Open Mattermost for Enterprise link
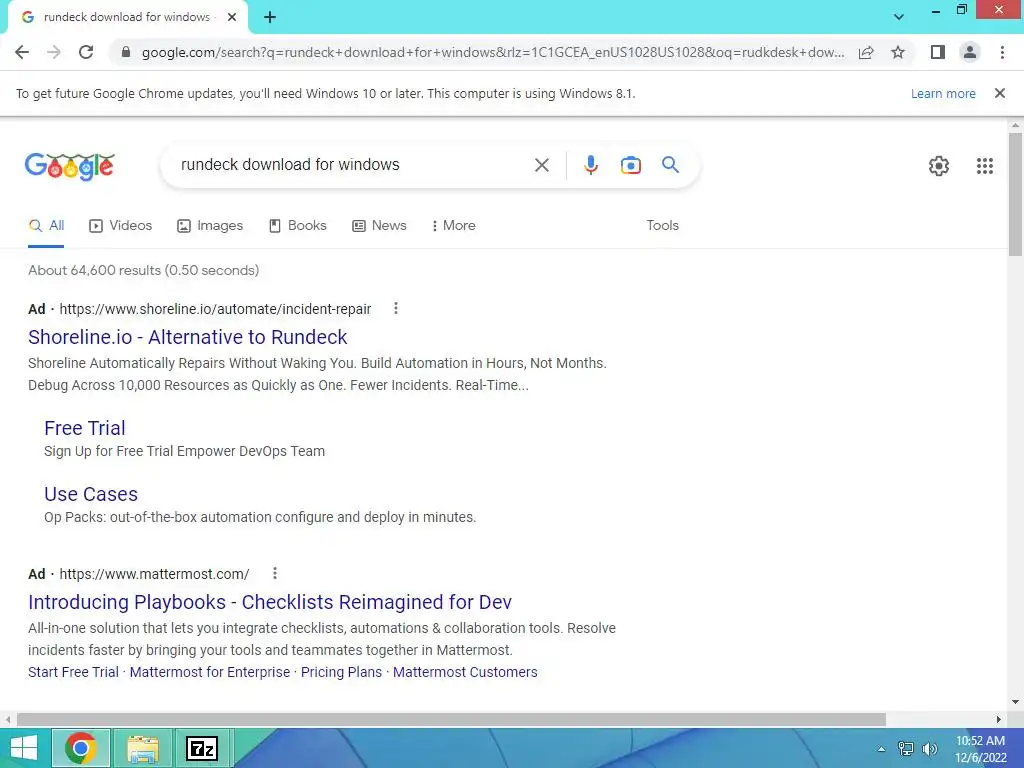The height and width of the screenshot is (768, 1024). pyautogui.click(x=210, y=672)
